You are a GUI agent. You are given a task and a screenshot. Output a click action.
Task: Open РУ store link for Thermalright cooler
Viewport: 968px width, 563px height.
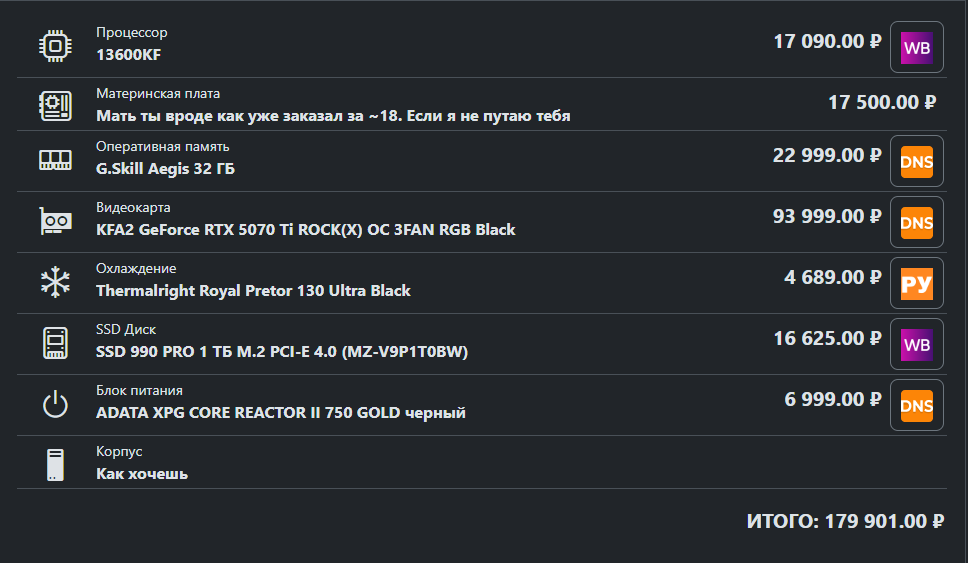tap(916, 284)
